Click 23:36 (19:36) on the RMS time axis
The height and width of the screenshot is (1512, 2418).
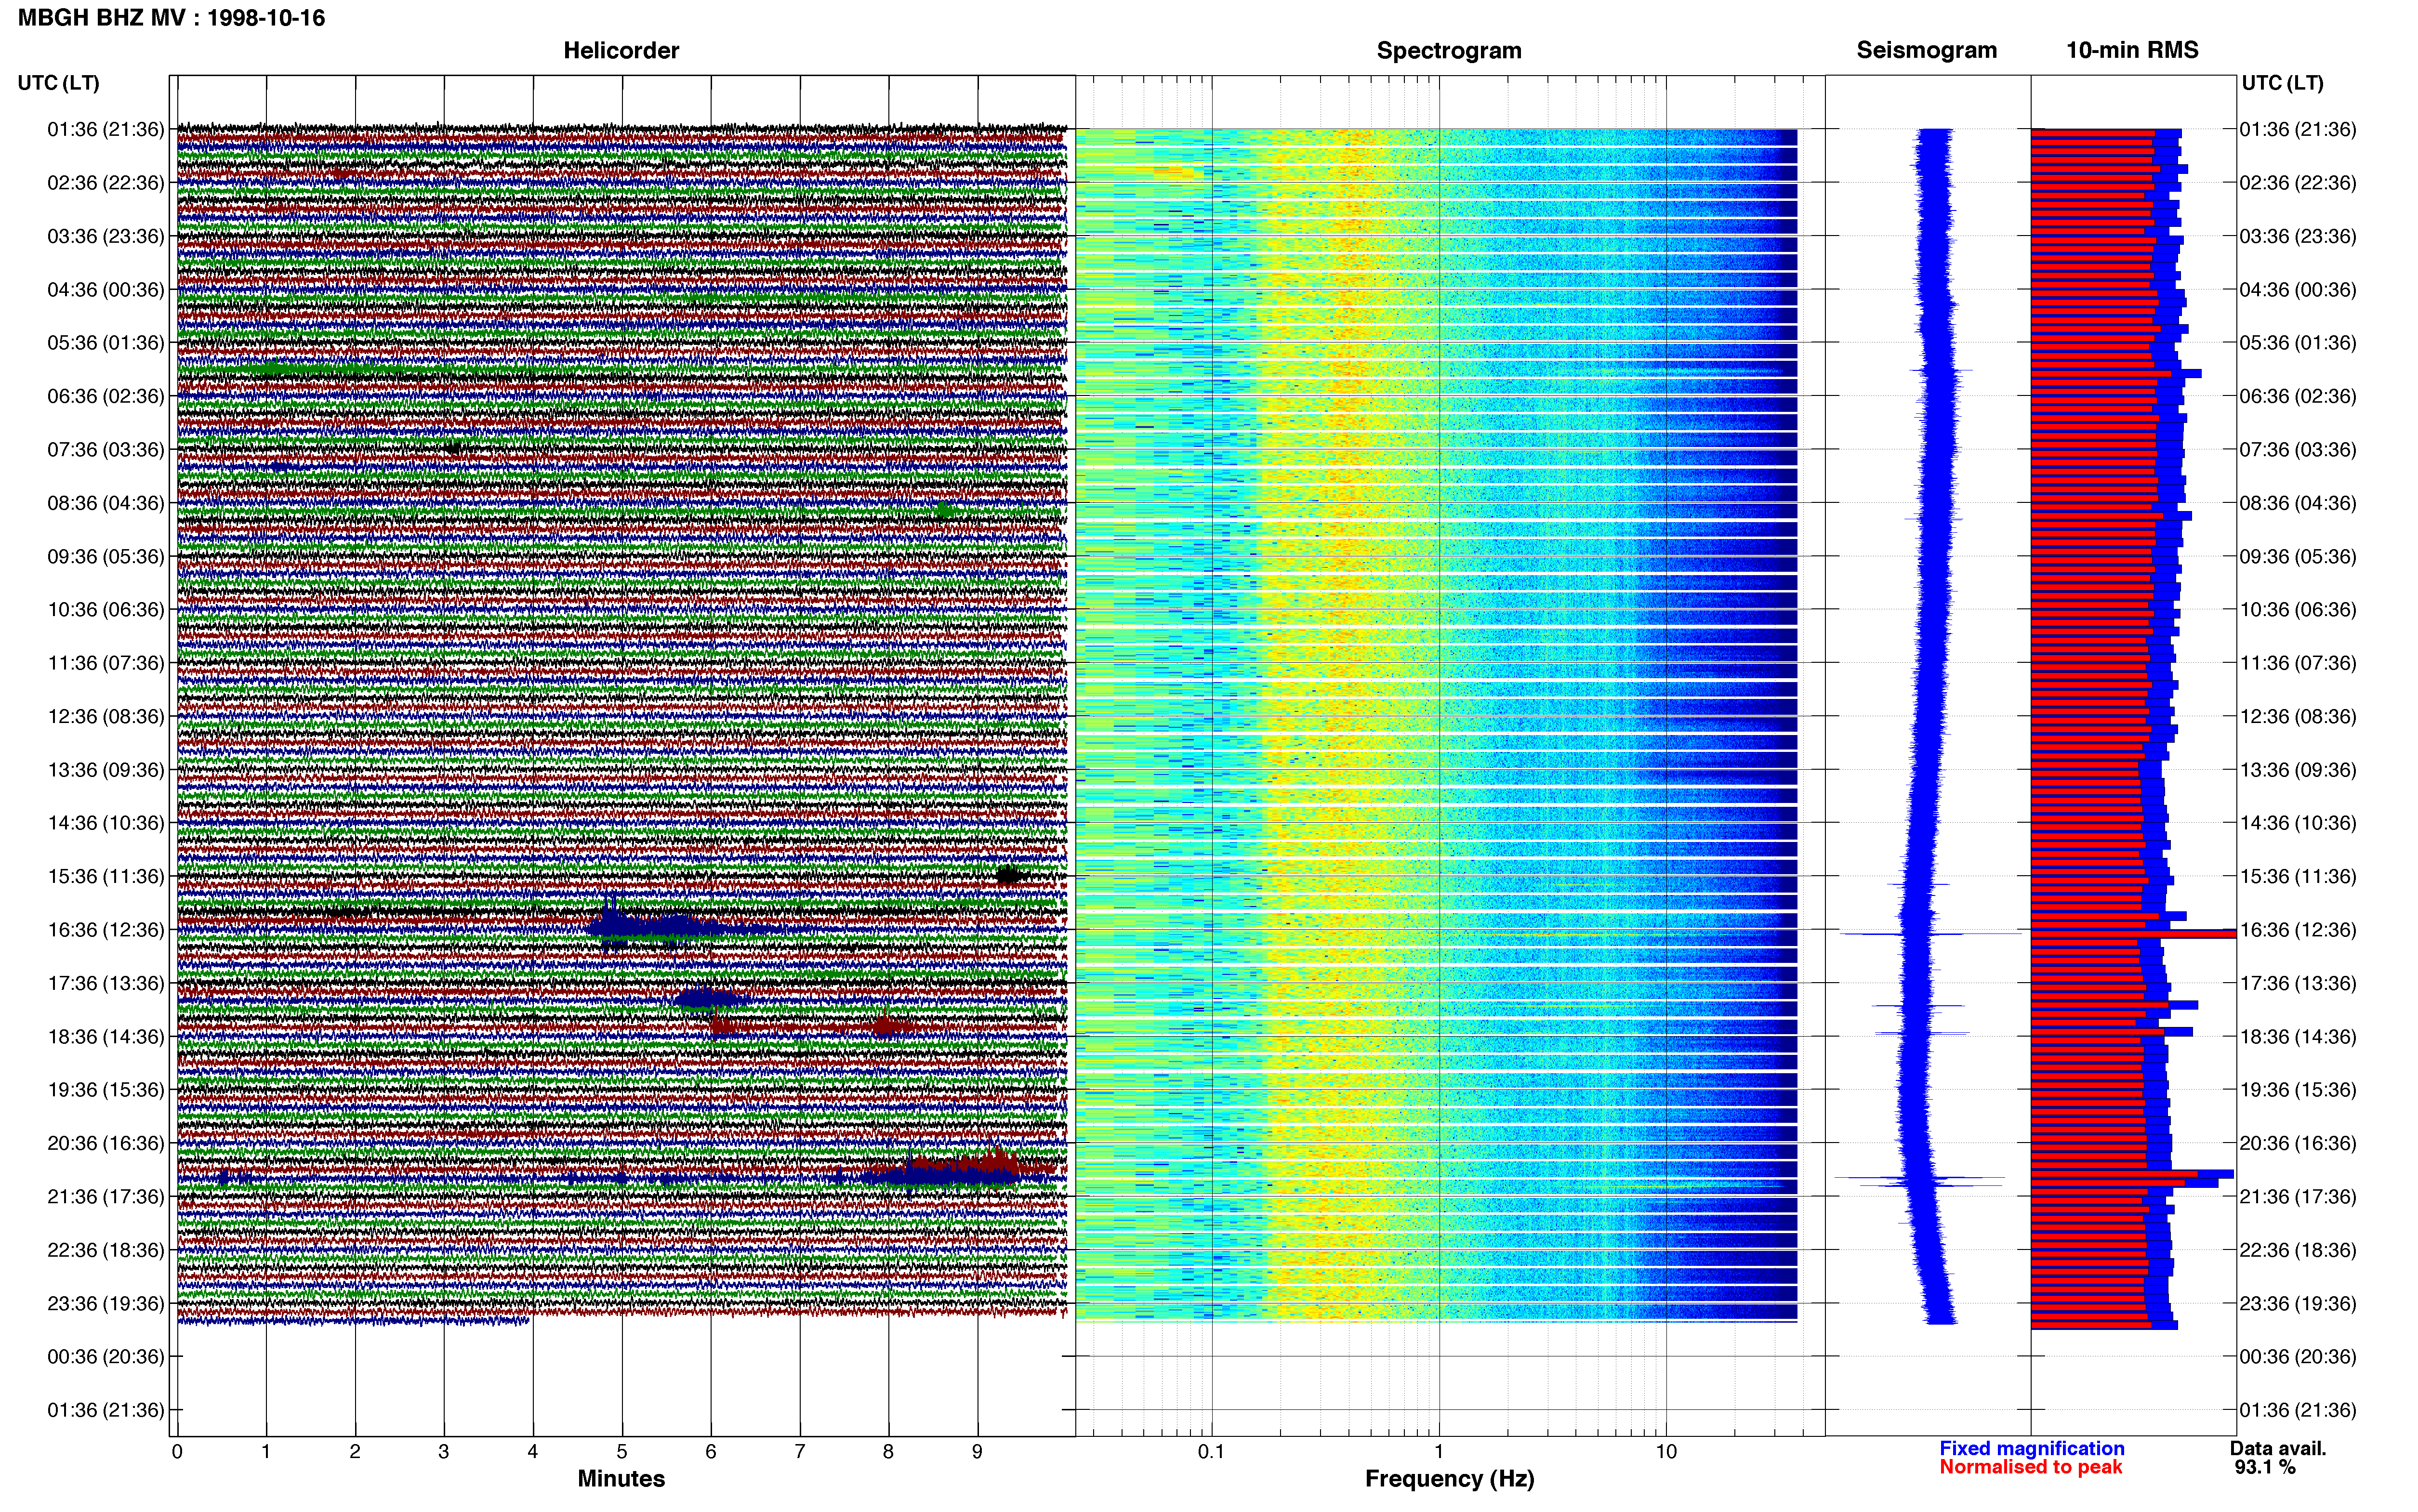coord(2298,1303)
